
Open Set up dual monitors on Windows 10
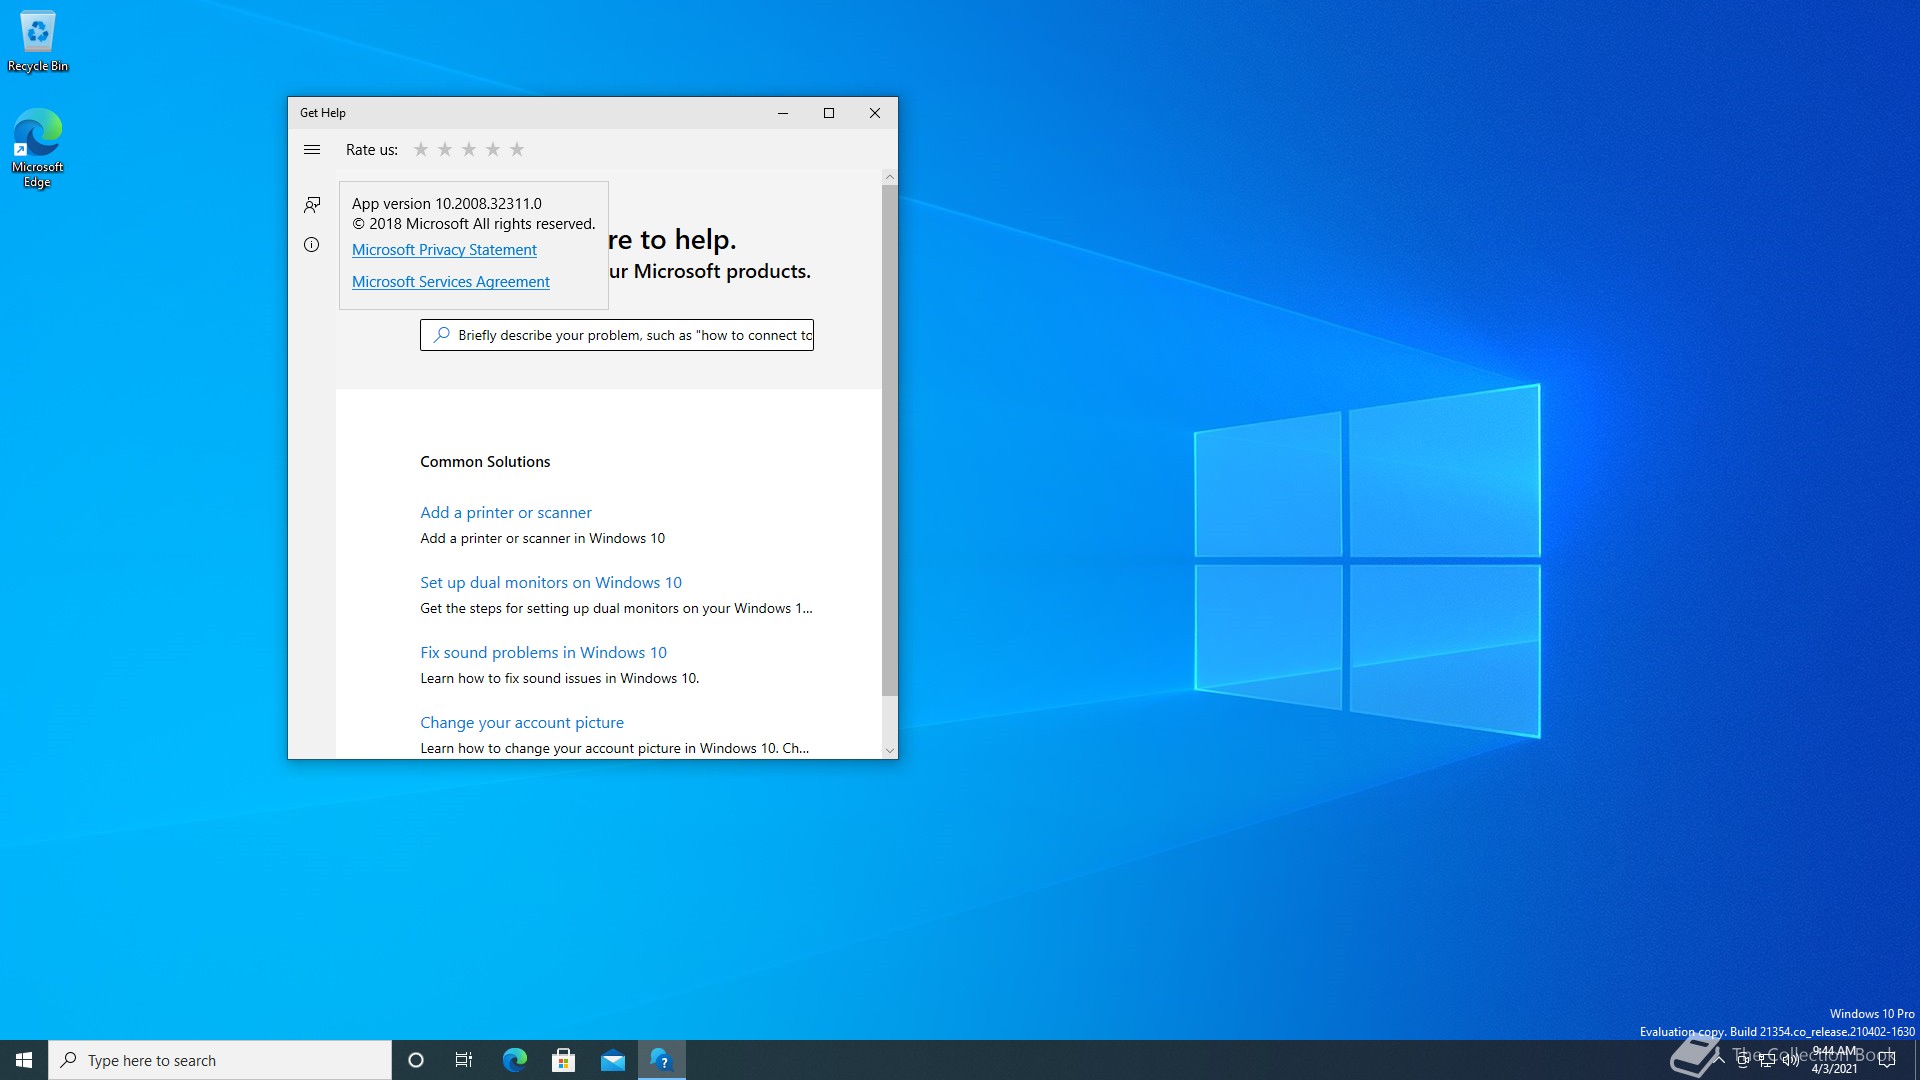click(x=551, y=582)
